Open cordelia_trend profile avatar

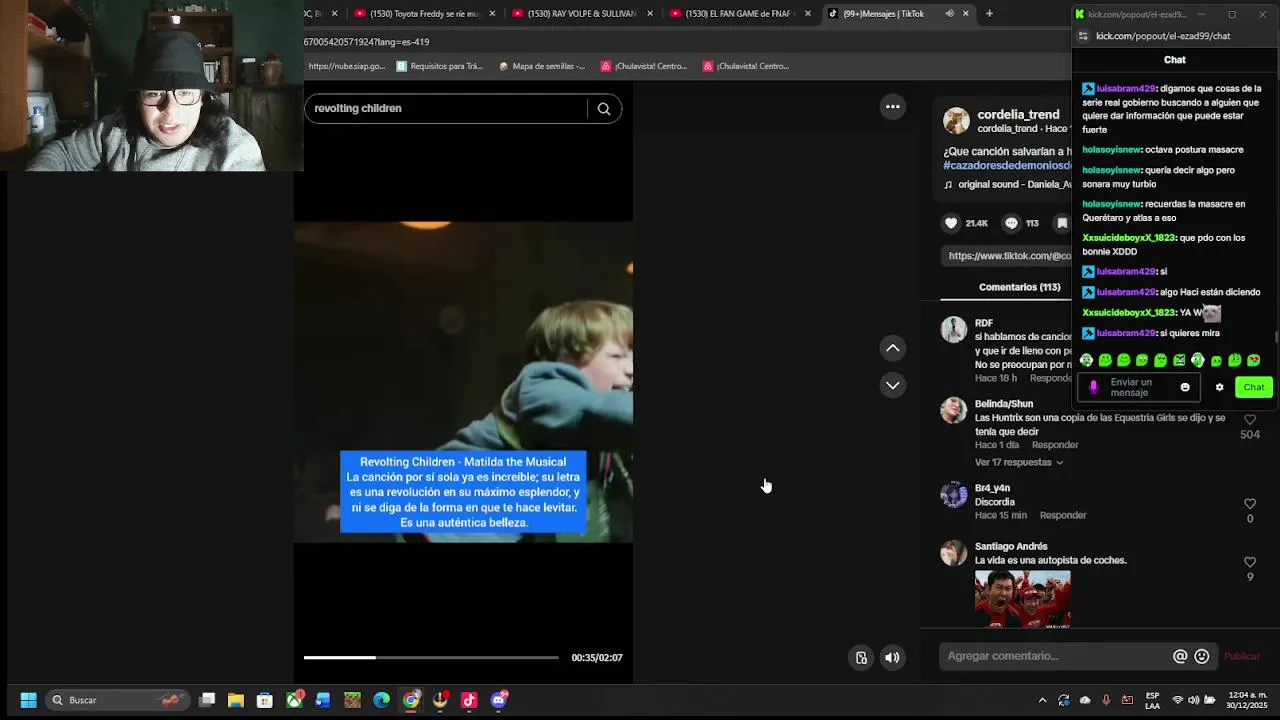coord(956,121)
